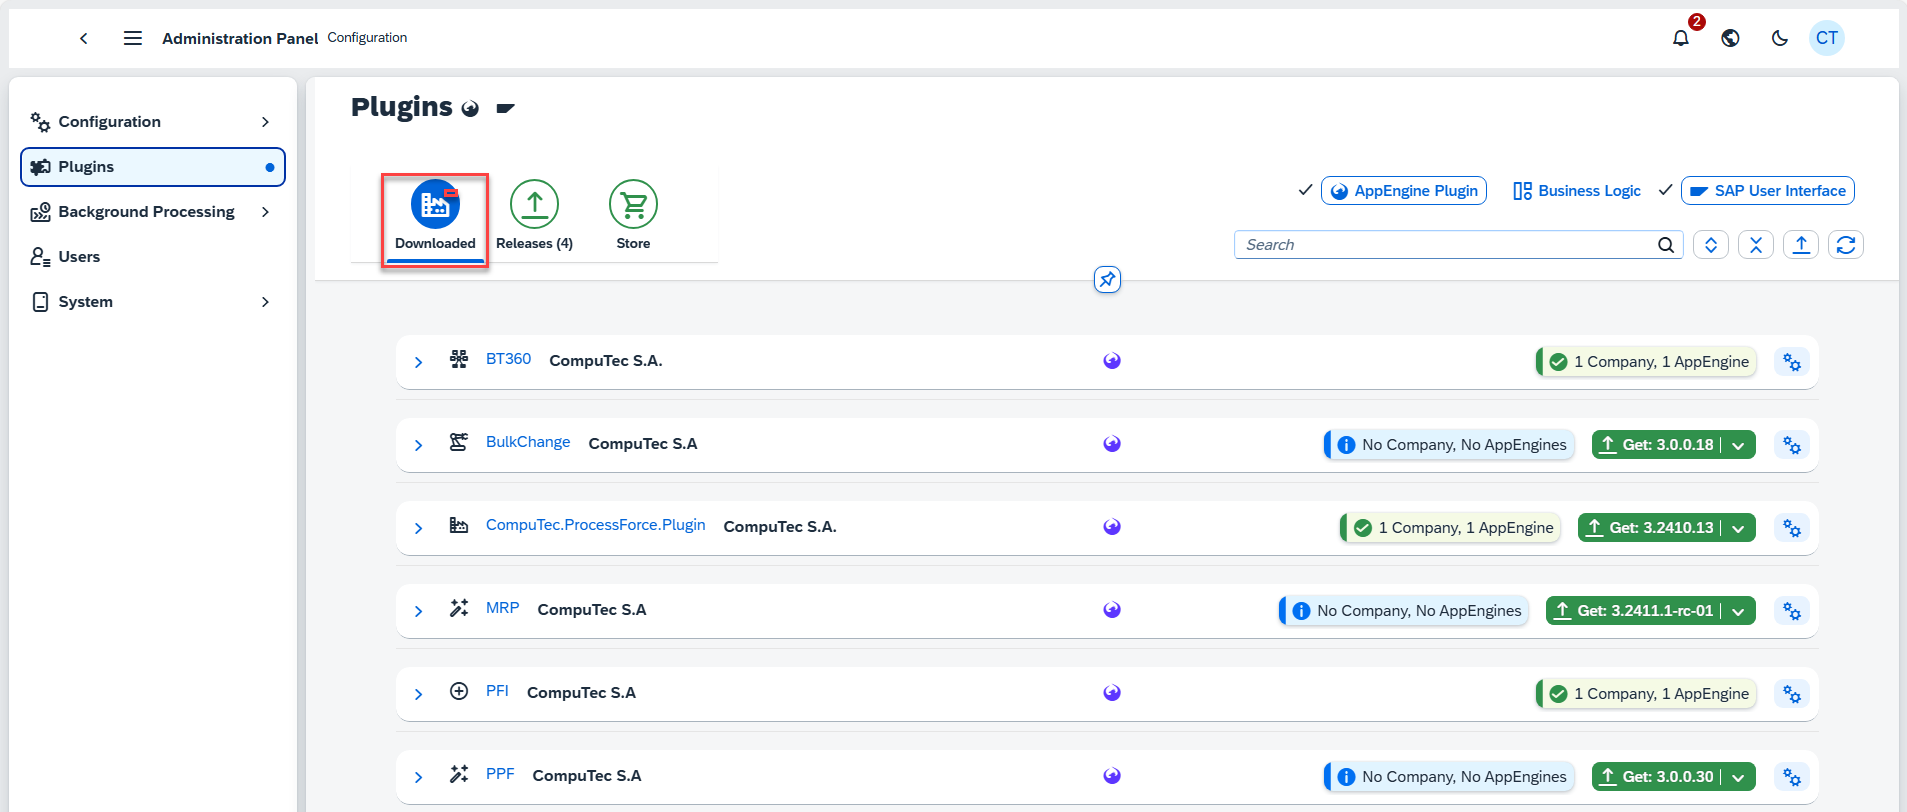Click the plugin Search field
This screenshot has height=812, width=1907.
click(x=1445, y=245)
